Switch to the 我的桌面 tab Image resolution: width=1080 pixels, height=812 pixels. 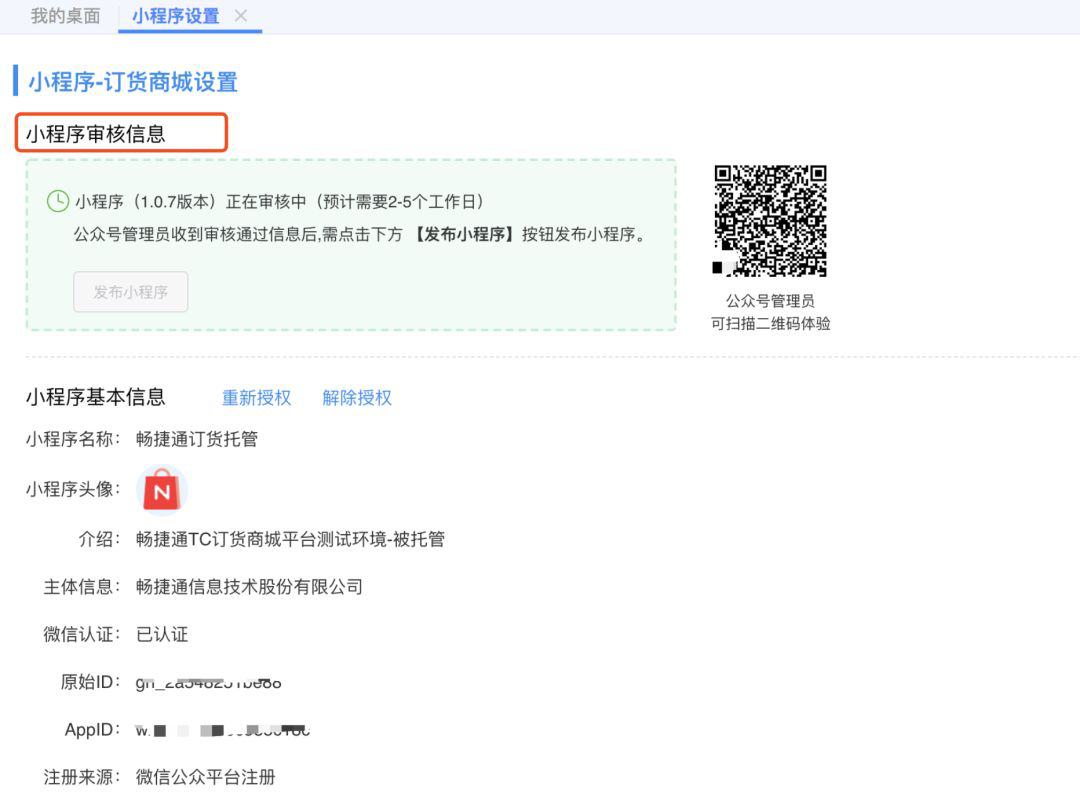tap(65, 16)
